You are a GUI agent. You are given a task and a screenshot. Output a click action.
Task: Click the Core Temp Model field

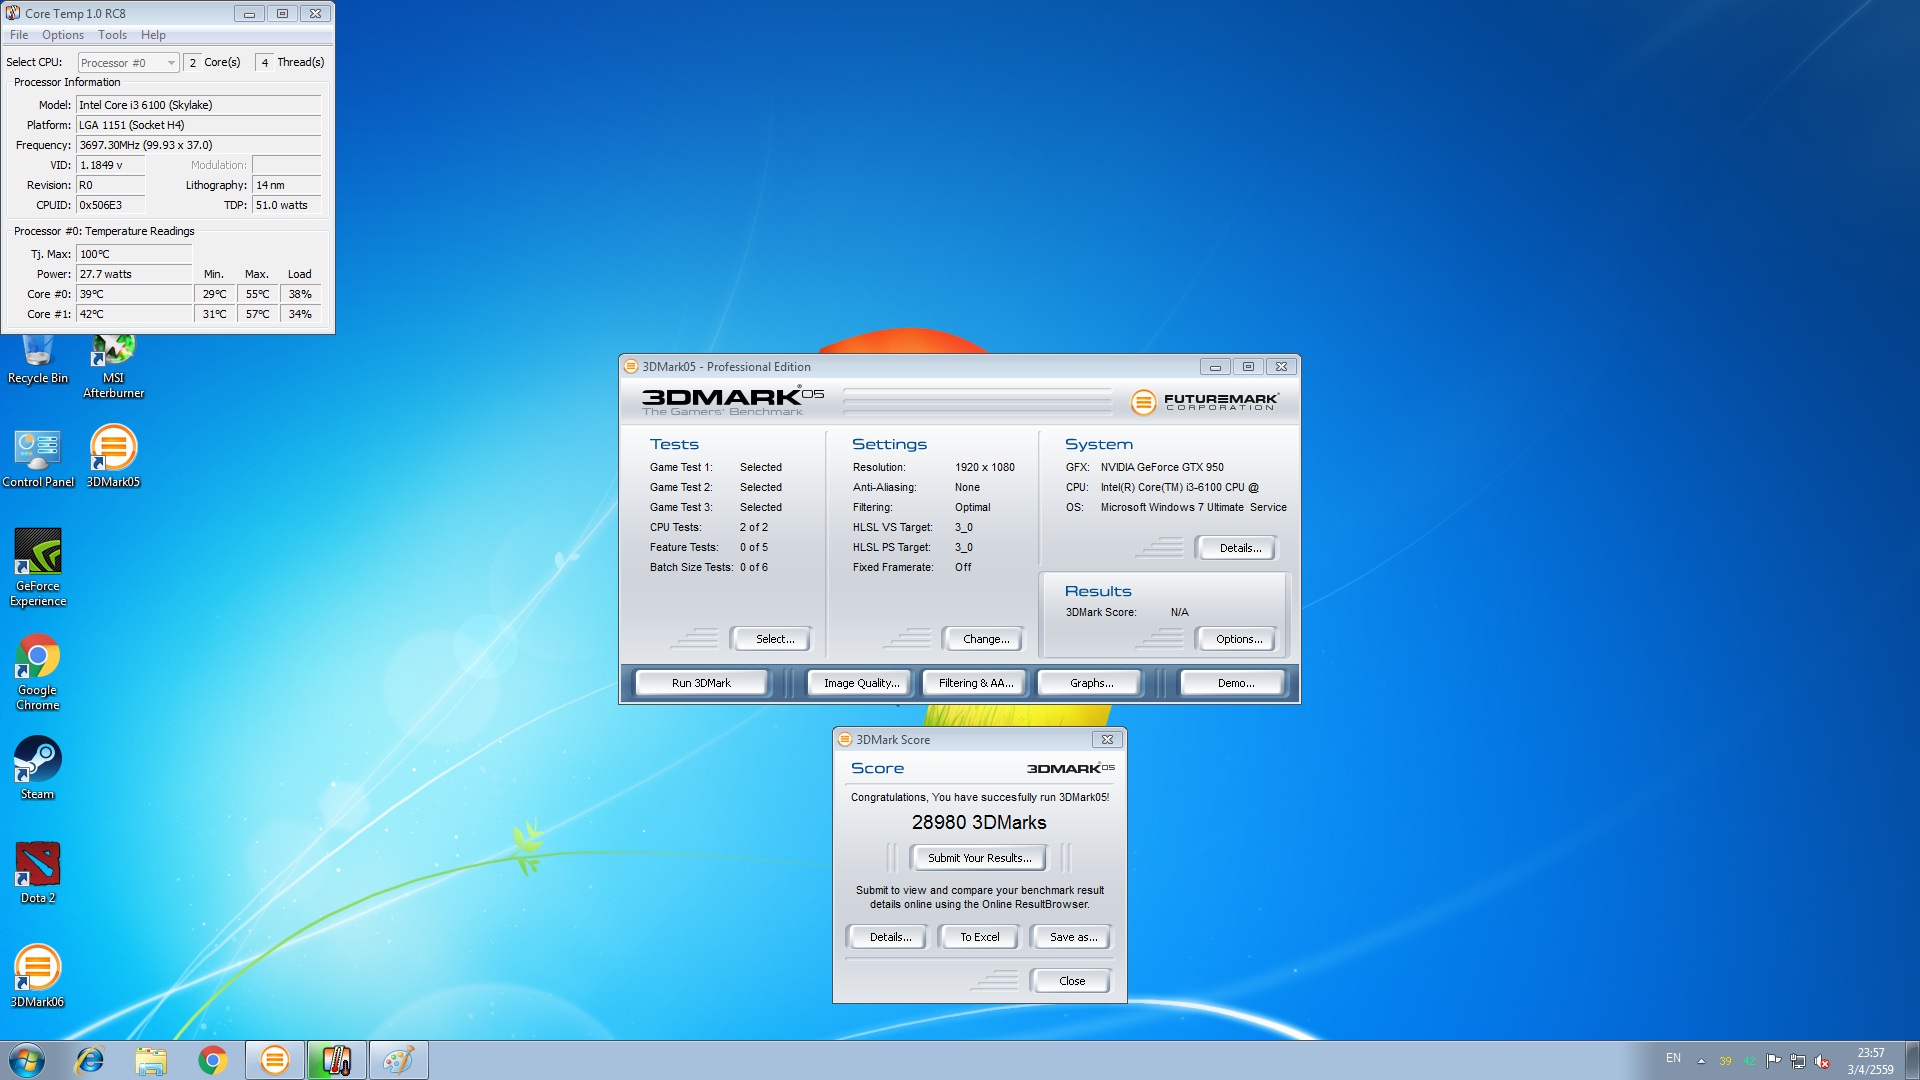pyautogui.click(x=198, y=105)
